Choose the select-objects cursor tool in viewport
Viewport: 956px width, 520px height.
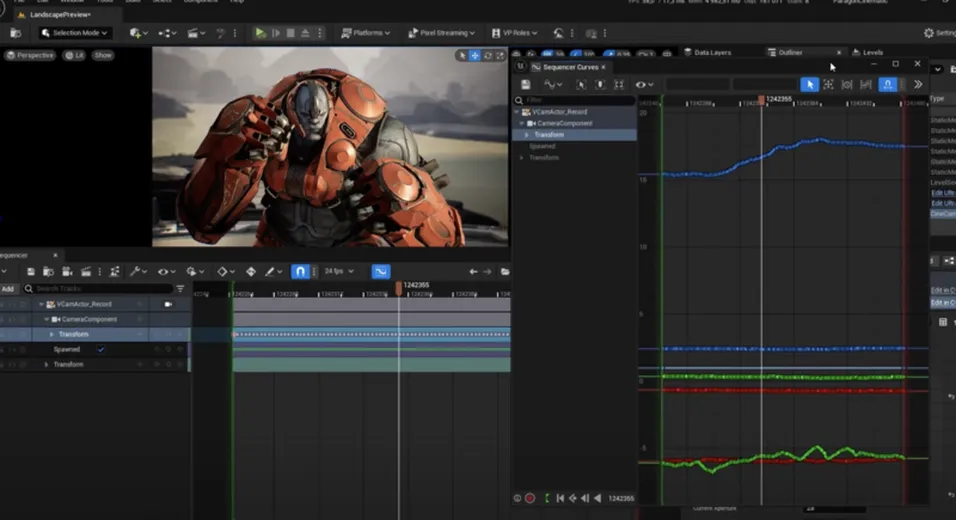coord(462,55)
